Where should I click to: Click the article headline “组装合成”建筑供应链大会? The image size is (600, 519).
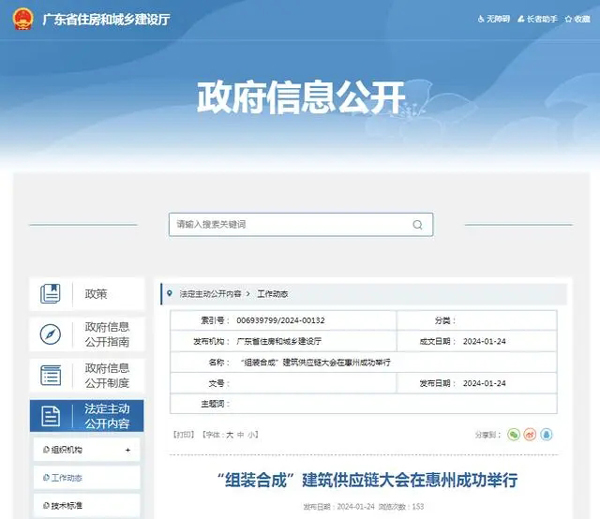[x=367, y=480]
